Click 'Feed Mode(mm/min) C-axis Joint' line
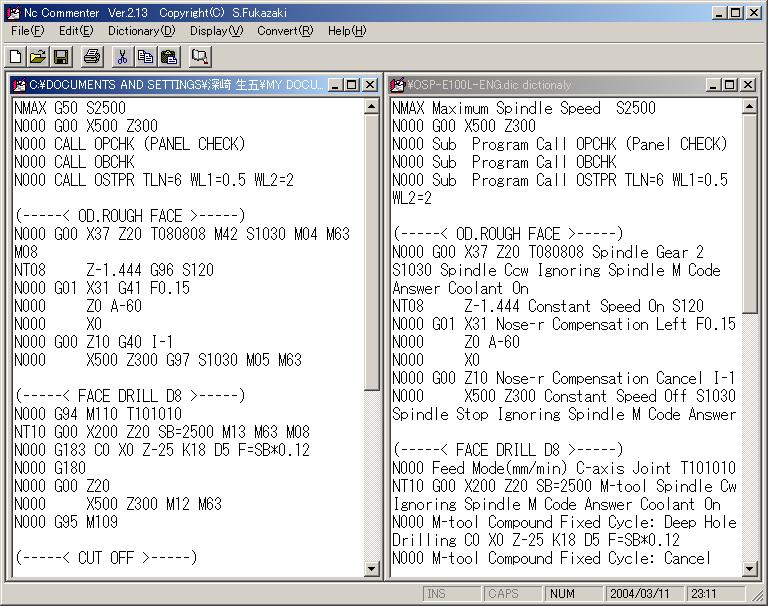768x606 pixels. (564, 468)
